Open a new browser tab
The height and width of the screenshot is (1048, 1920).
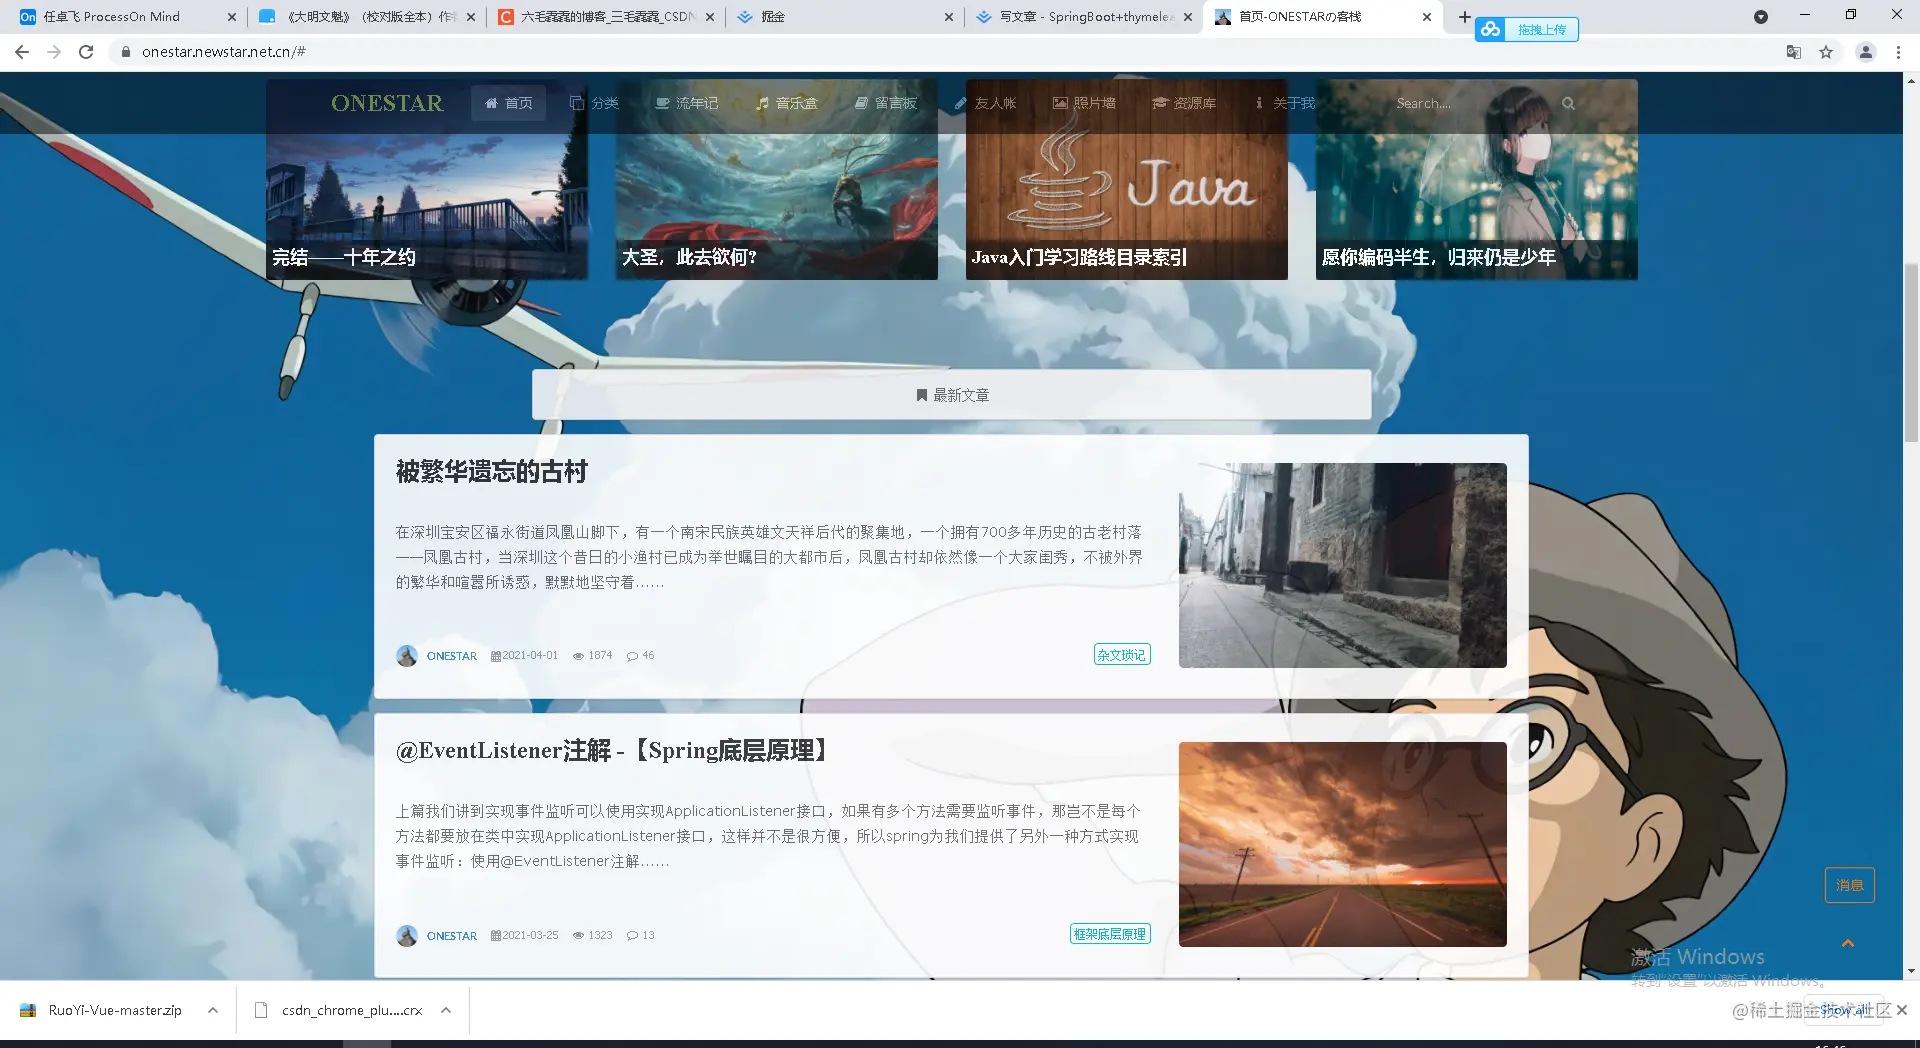[x=1465, y=17]
